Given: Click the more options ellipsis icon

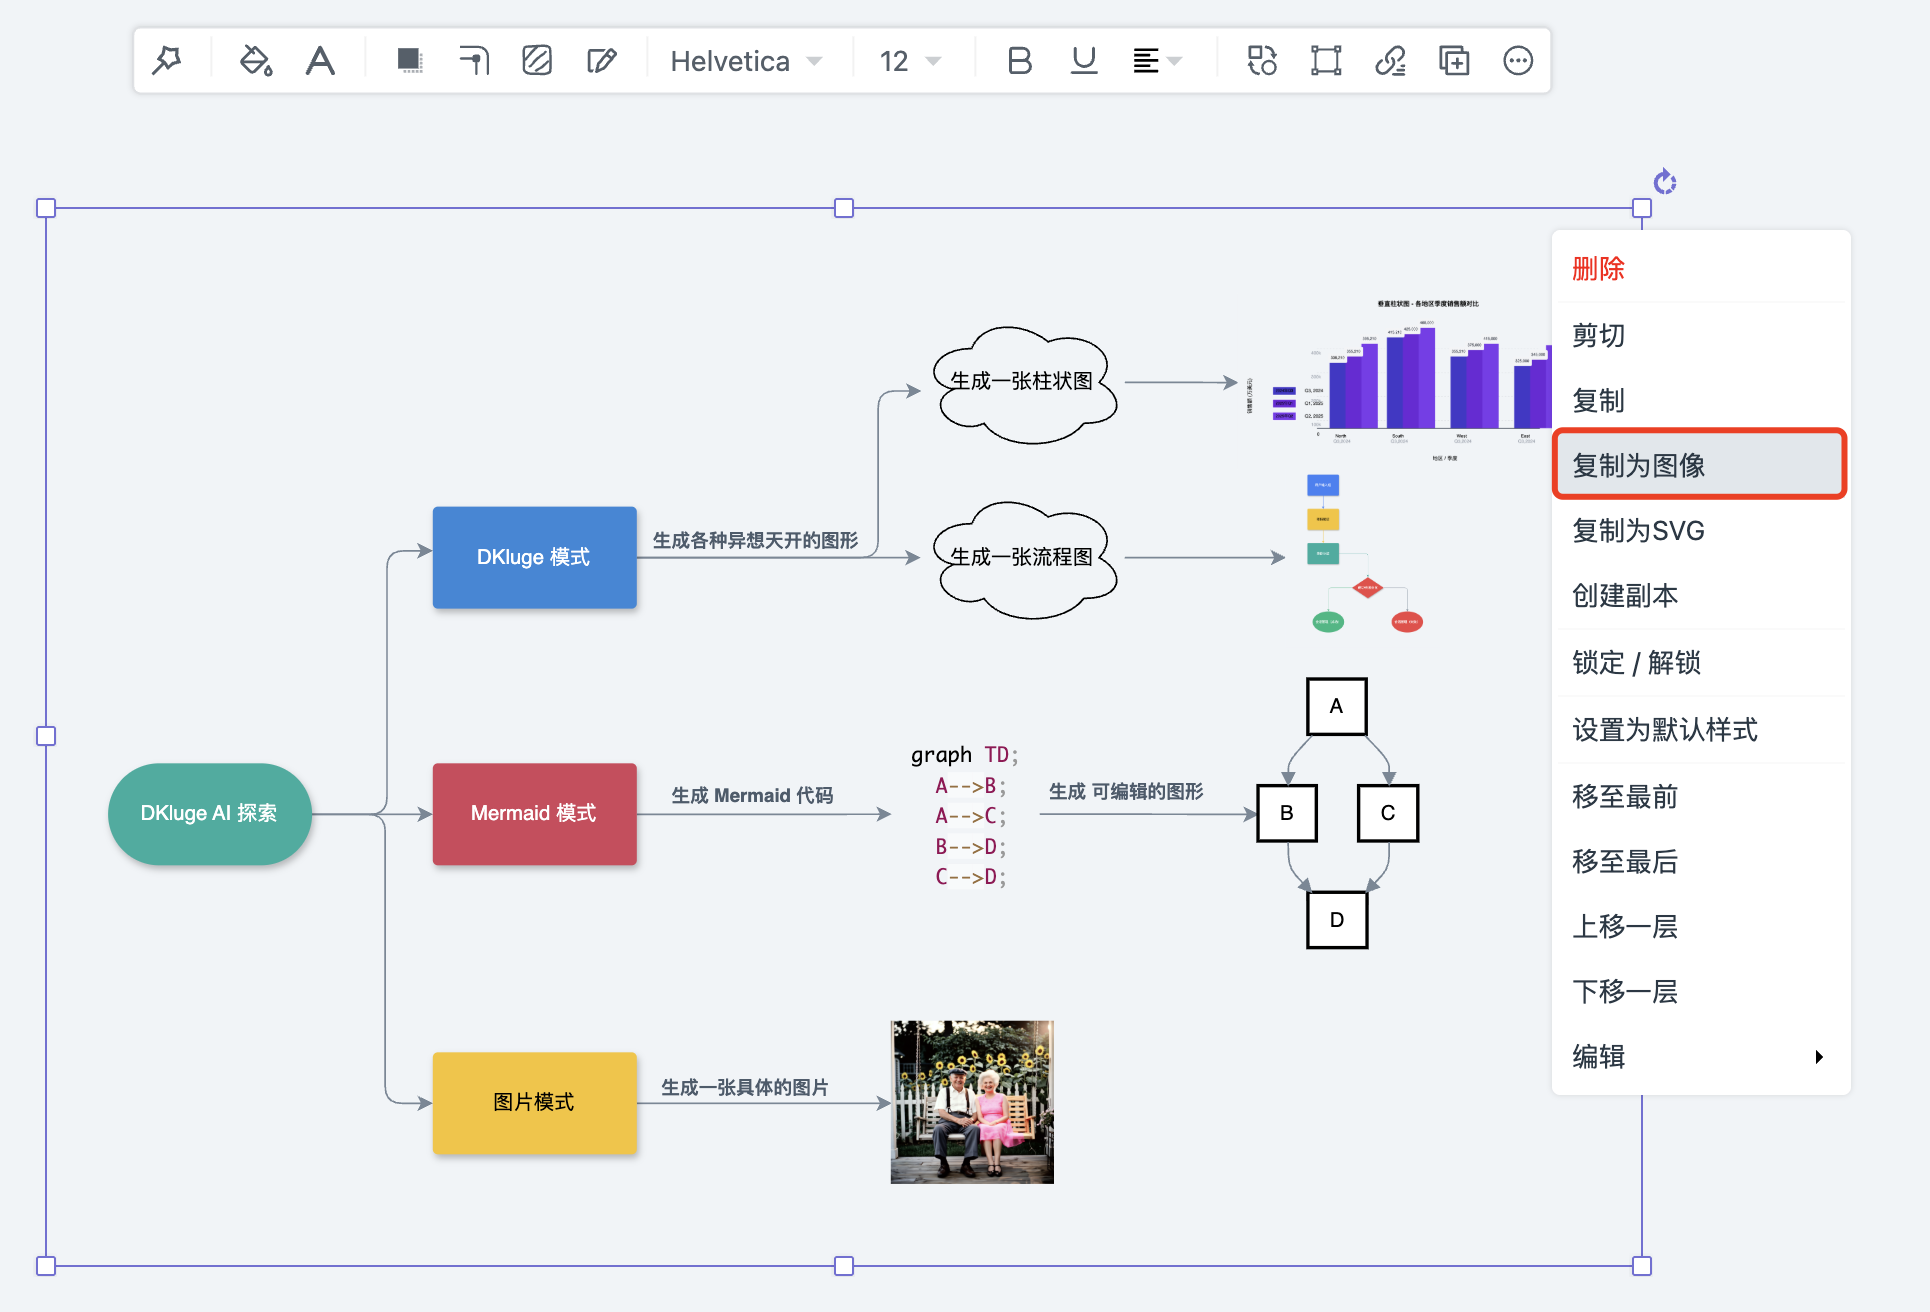Looking at the screenshot, I should click(x=1518, y=61).
